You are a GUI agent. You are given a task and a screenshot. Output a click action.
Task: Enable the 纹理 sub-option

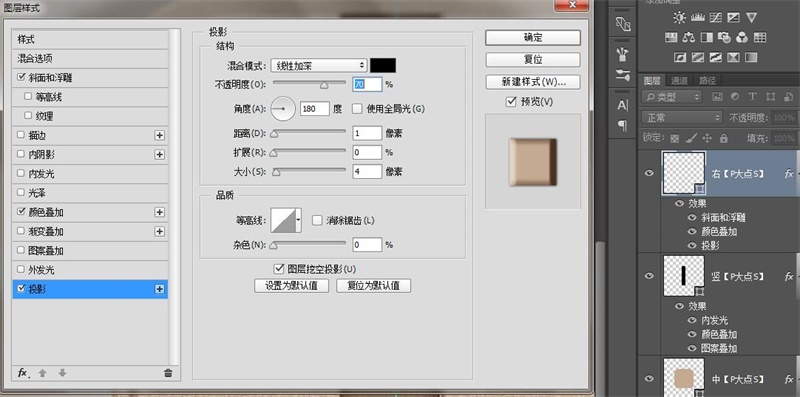pyautogui.click(x=28, y=116)
